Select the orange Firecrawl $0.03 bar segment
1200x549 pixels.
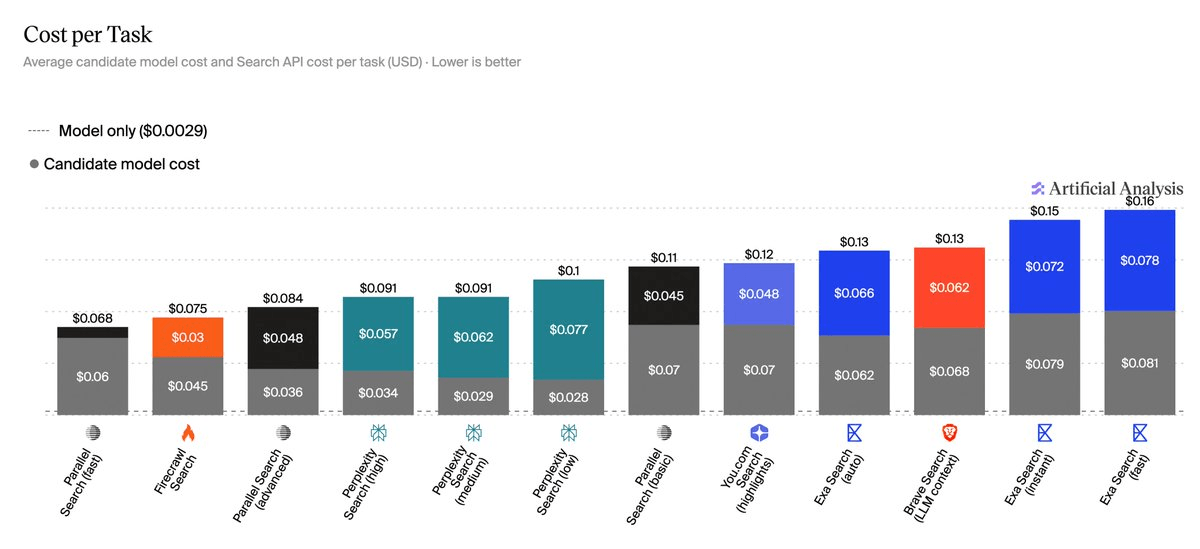click(187, 337)
